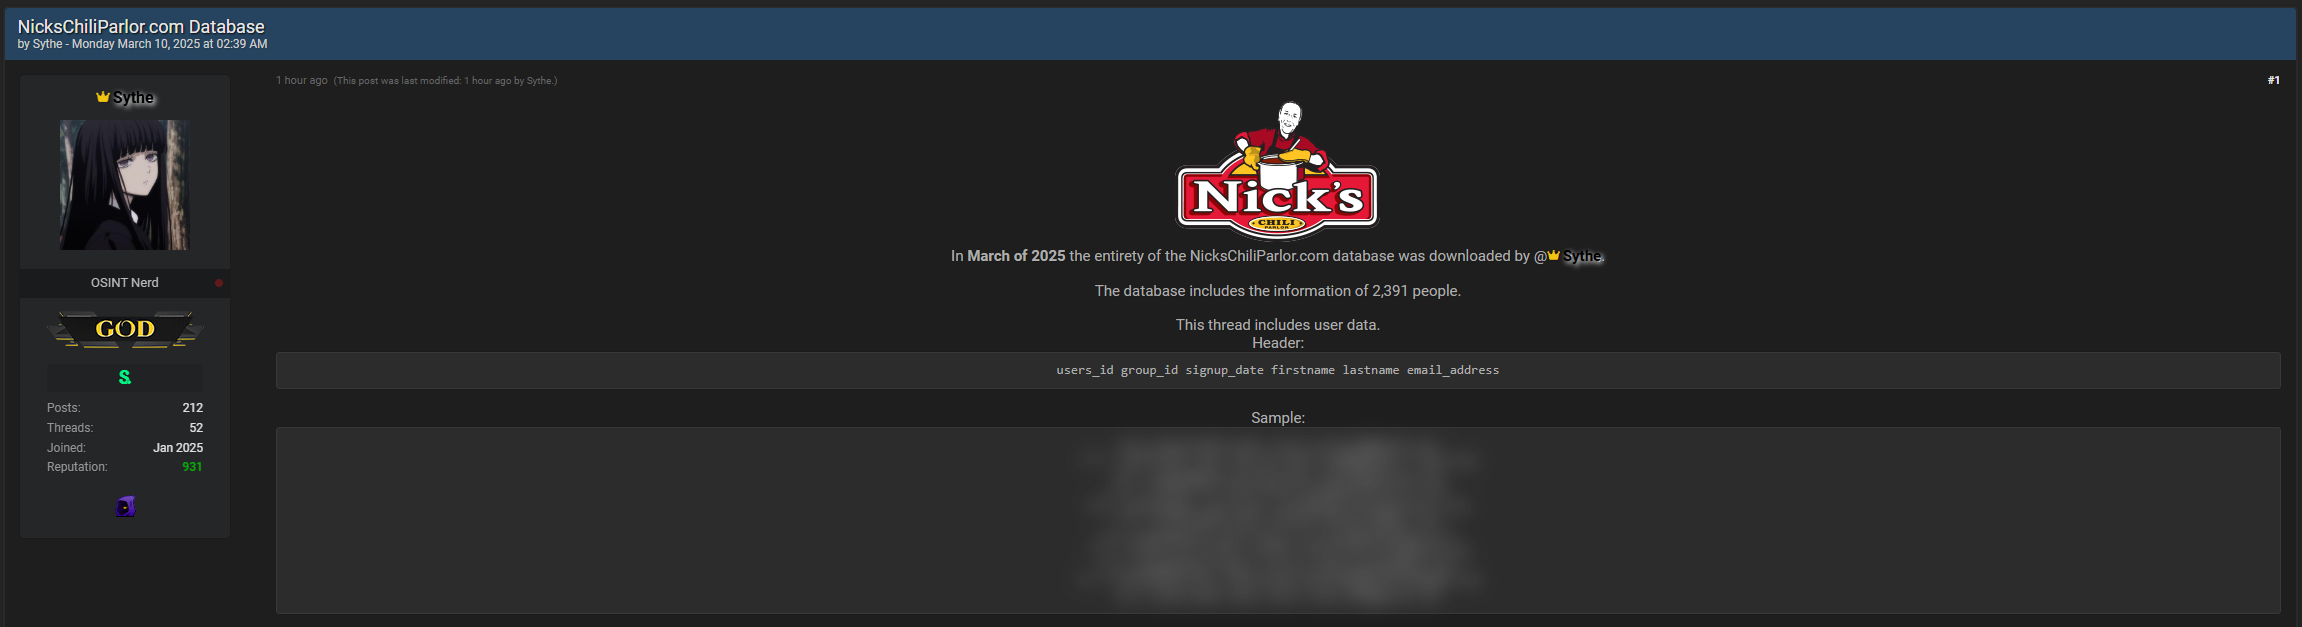
Task: Click the red offline status dot
Action: click(219, 283)
